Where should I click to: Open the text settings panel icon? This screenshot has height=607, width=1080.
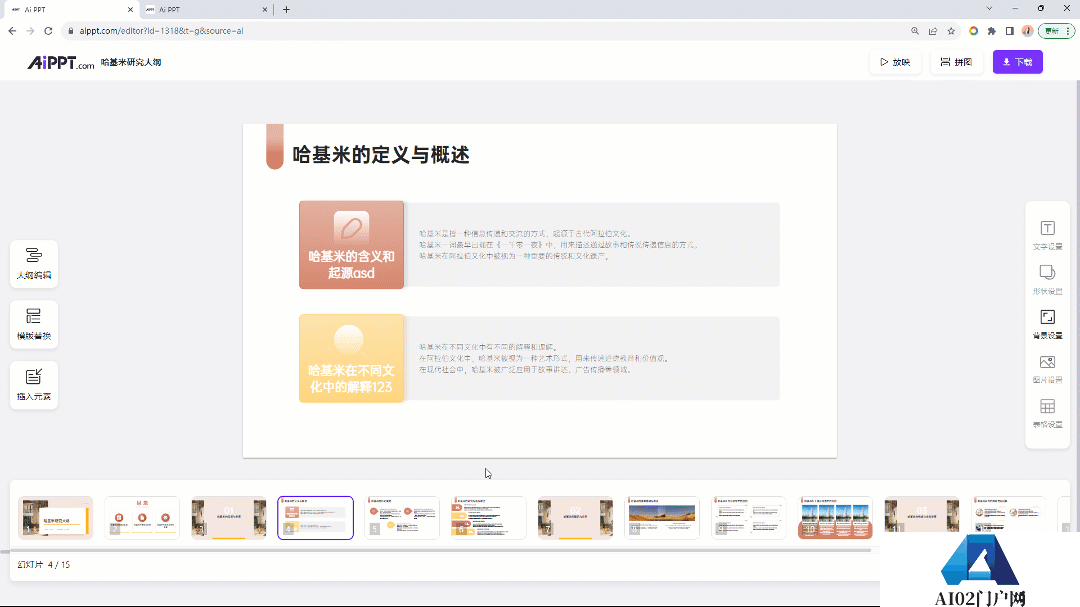(x=1047, y=235)
